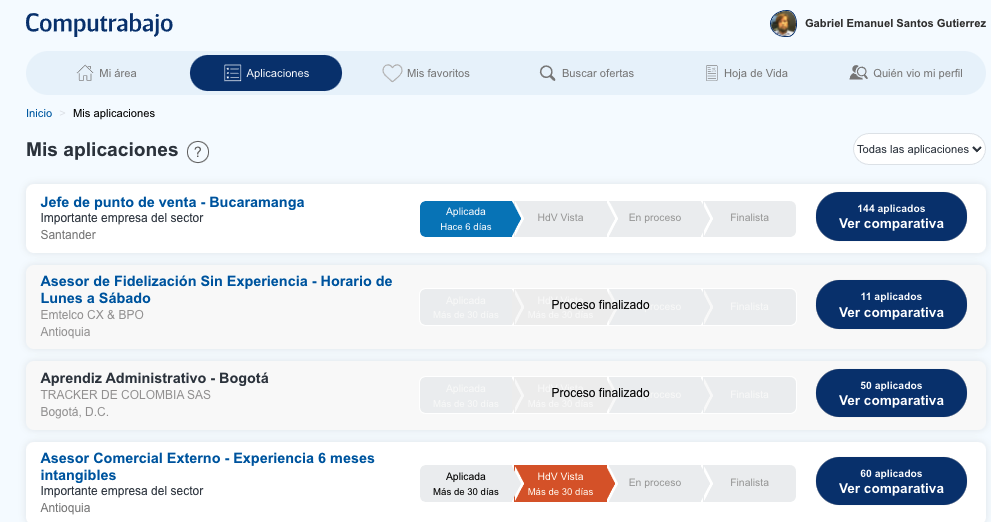Click the Quién vio mi perfil icon

(858, 73)
